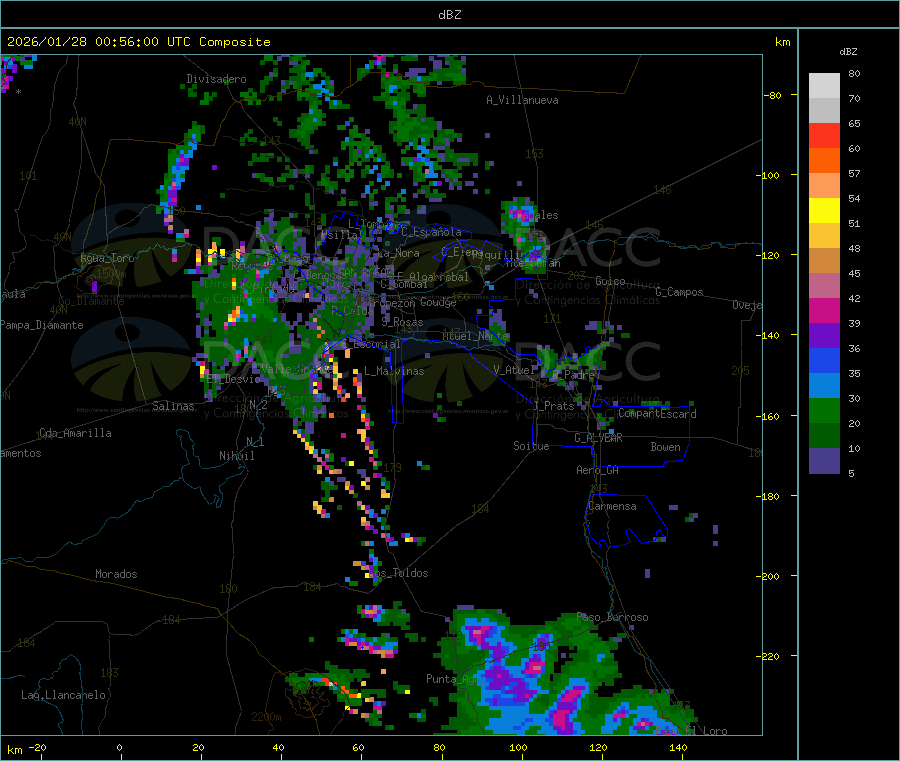Click the 'V_Atuel' map label
900x761 pixels.
coord(515,370)
